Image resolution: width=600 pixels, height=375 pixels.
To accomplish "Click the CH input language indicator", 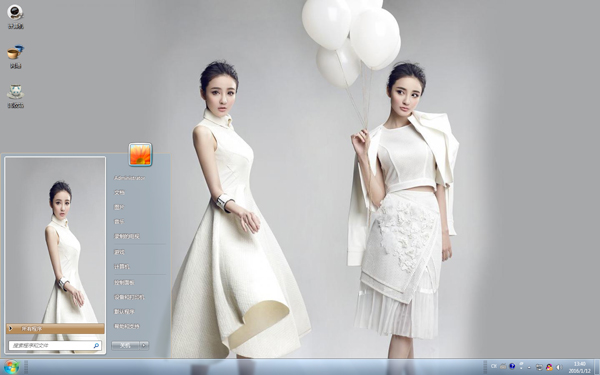I will pyautogui.click(x=494, y=366).
